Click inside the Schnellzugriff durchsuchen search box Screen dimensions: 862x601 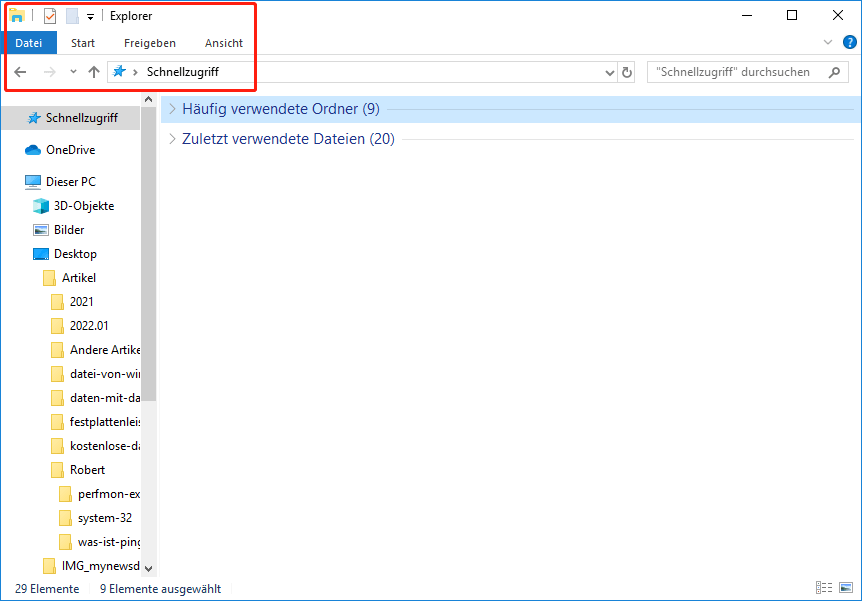click(745, 71)
